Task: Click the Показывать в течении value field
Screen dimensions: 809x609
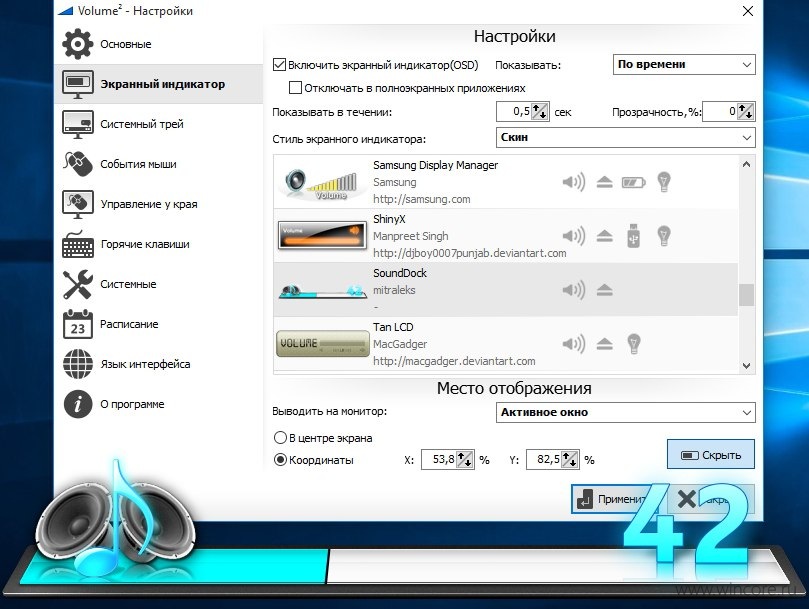Action: (x=514, y=111)
